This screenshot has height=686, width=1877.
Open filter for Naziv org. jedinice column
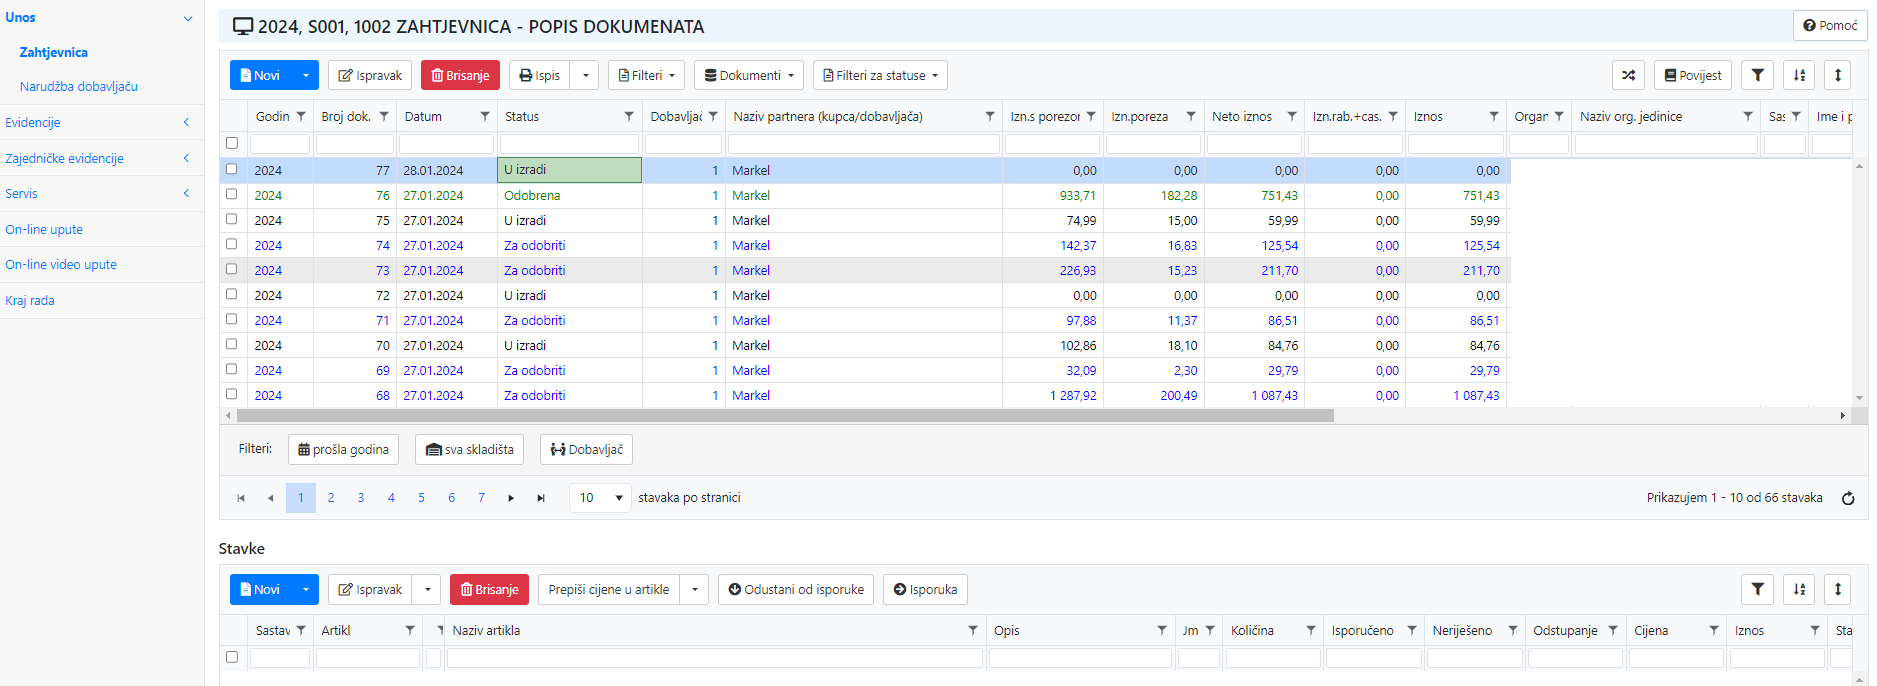(1748, 117)
